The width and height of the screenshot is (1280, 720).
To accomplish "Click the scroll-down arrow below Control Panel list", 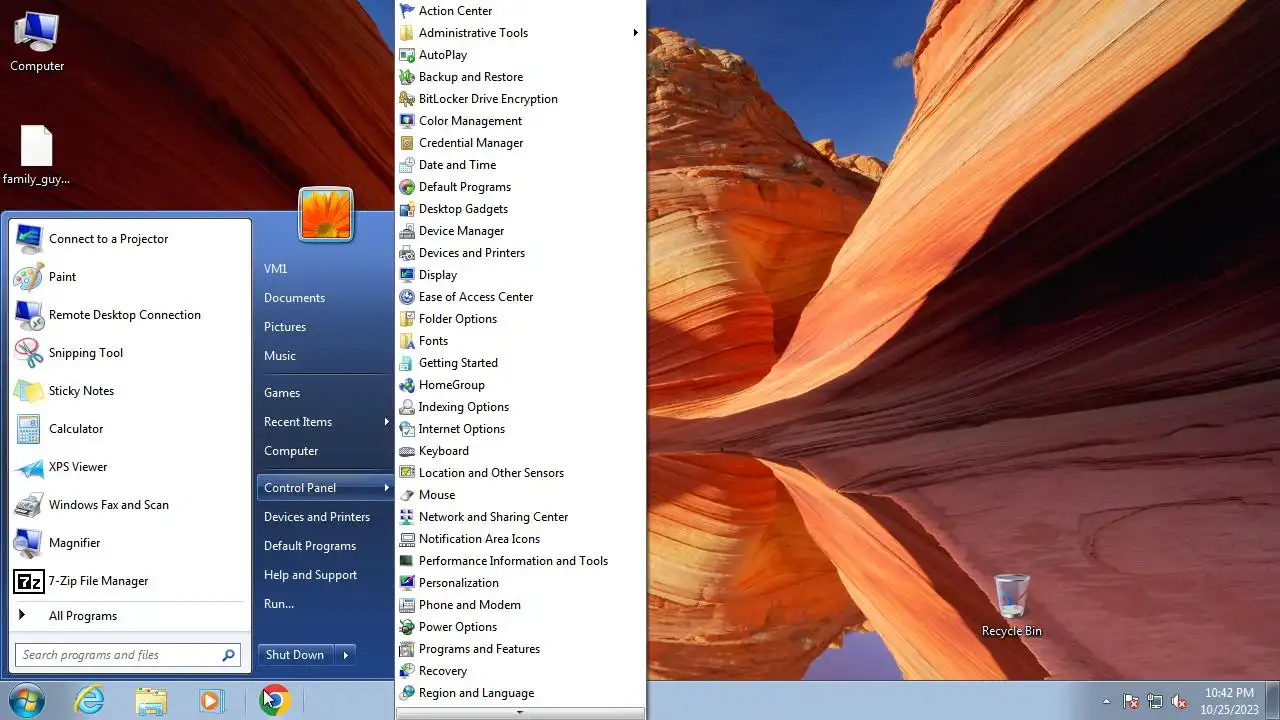I will (x=520, y=713).
